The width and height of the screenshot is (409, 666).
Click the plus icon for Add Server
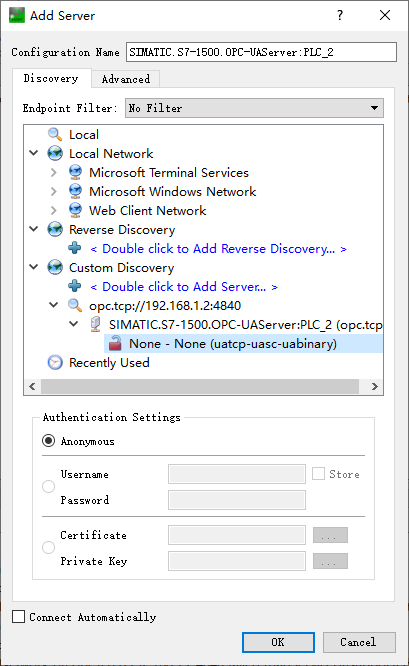click(75, 286)
